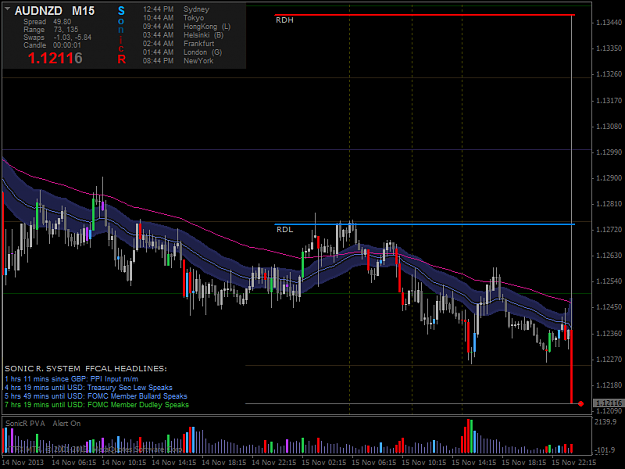The width and height of the screenshot is (625, 469).
Task: Click the SONIC R. SYSTEM FFCAL HEADLINES heading
Action: click(86, 369)
